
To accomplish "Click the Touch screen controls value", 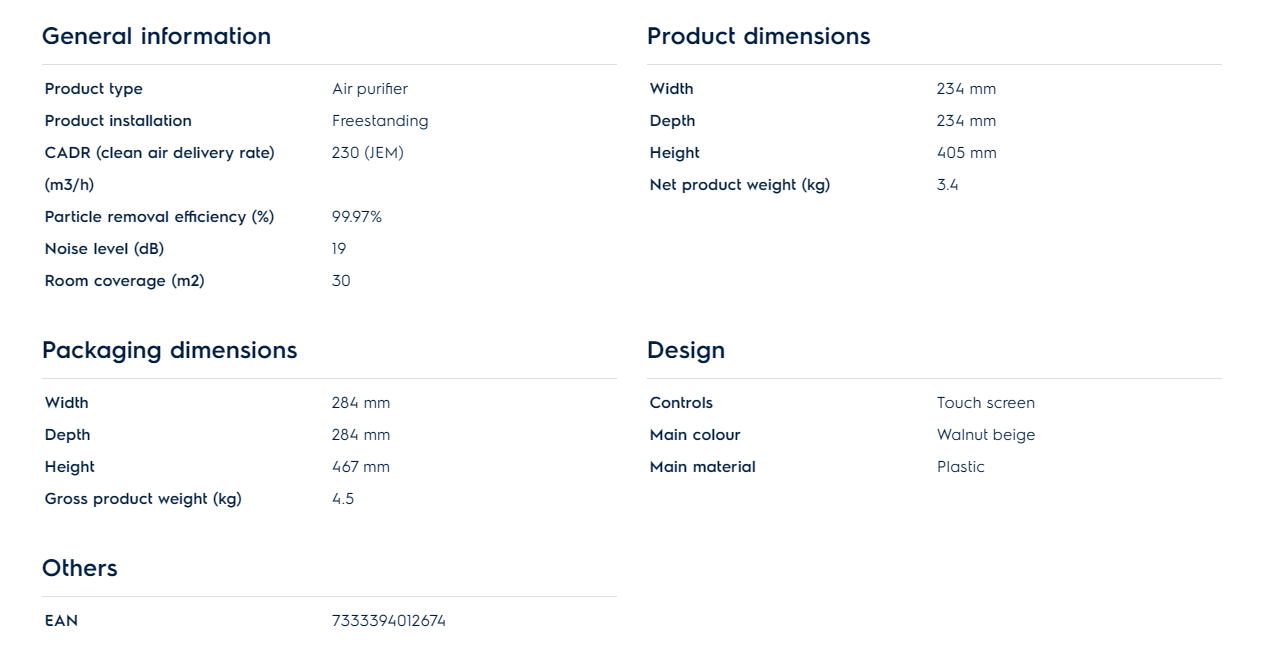I will click(985, 403).
